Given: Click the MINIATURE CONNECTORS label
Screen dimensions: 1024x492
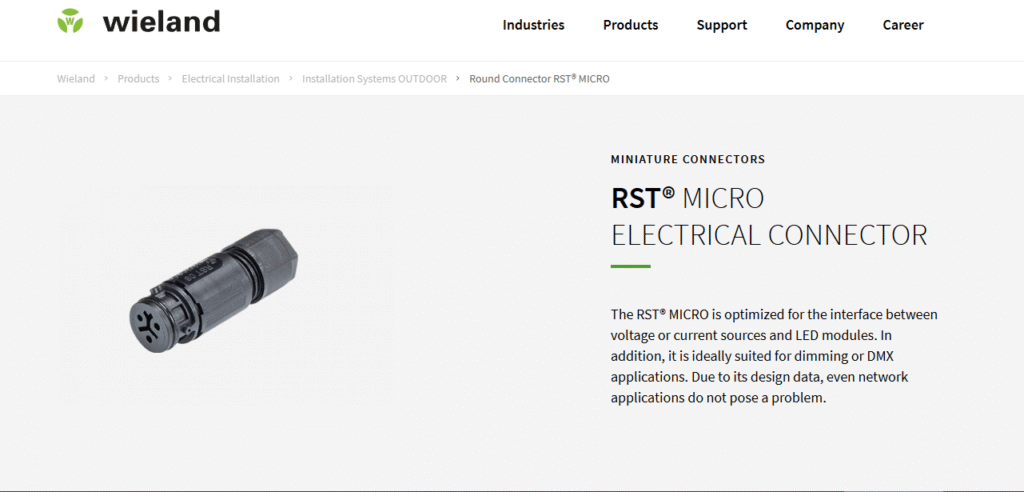Looking at the screenshot, I should pyautogui.click(x=688, y=159).
